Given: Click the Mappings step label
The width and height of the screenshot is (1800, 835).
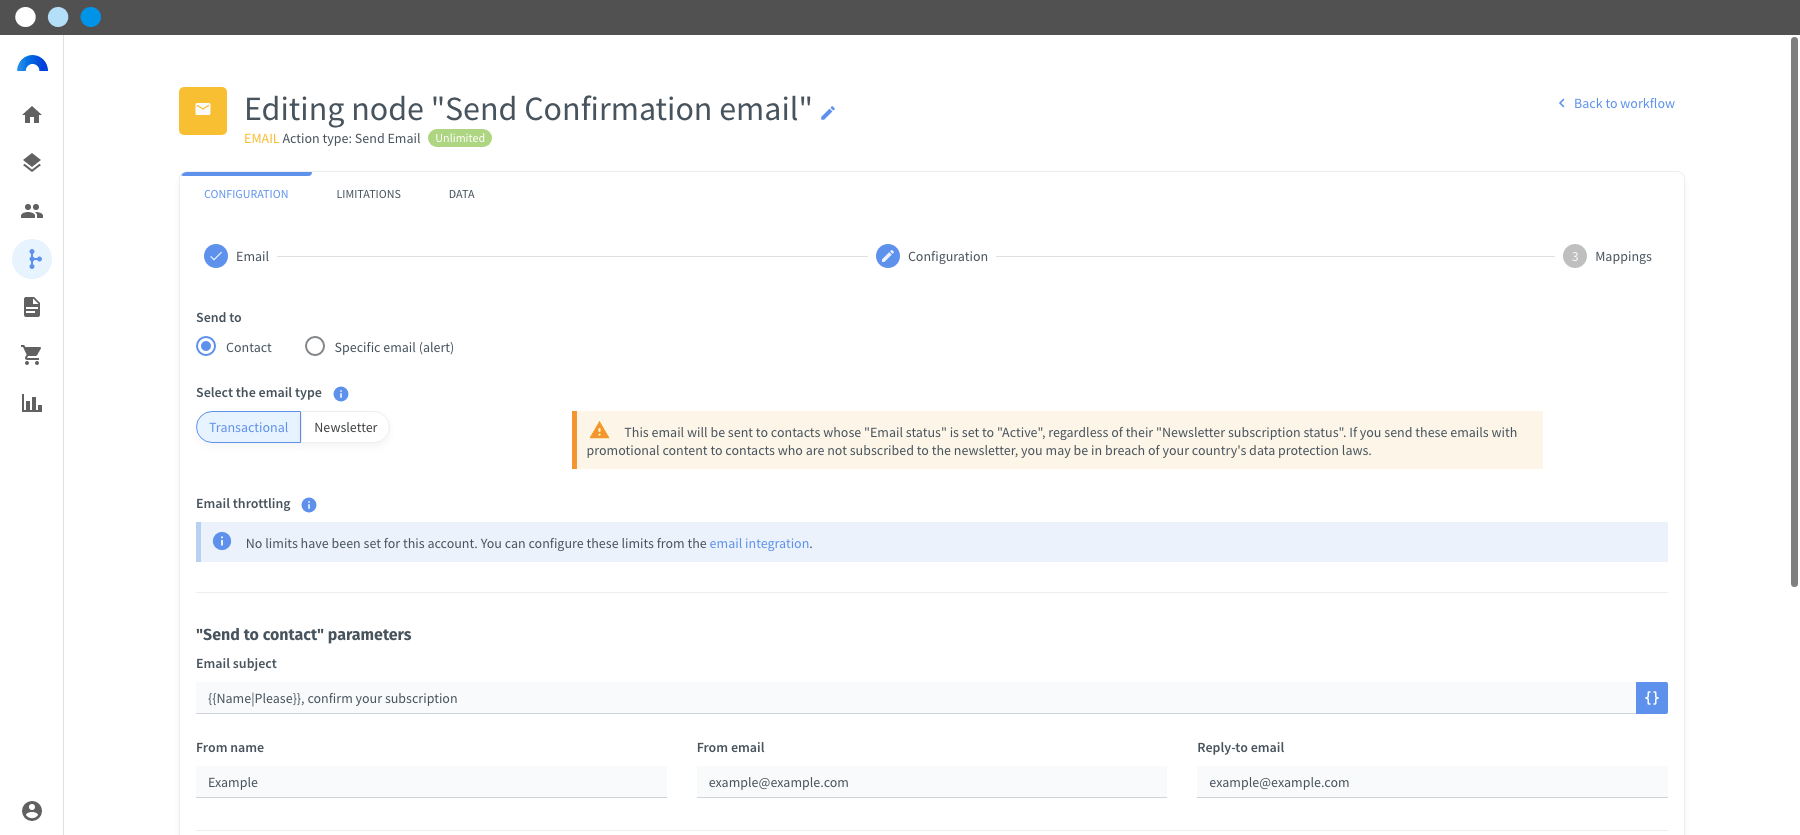Looking at the screenshot, I should coord(1623,257).
